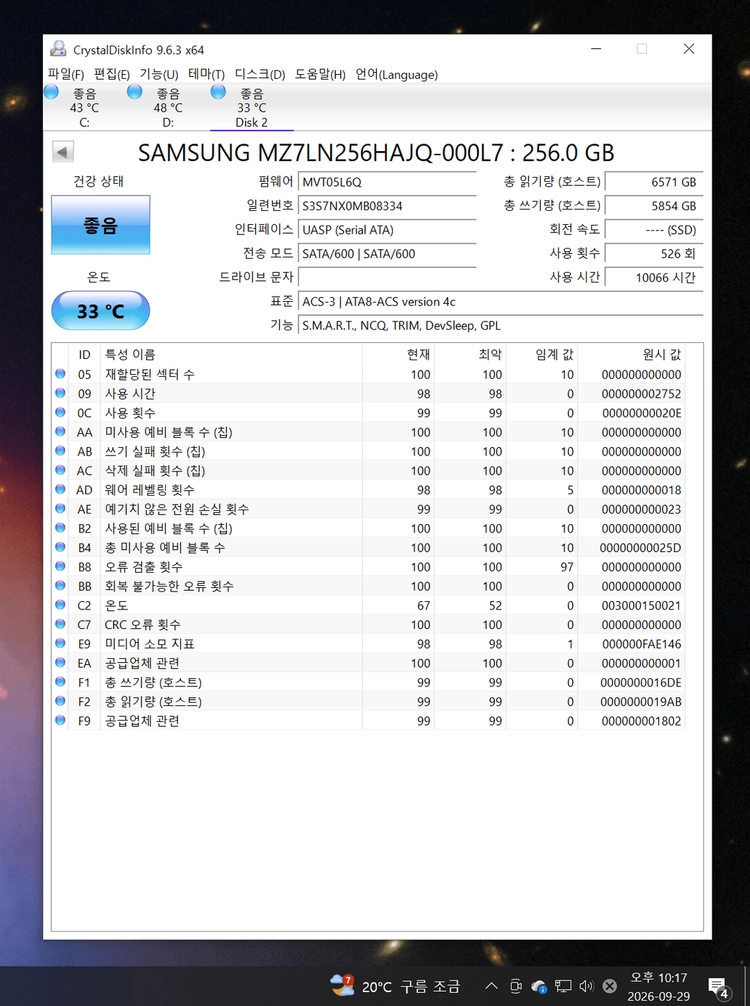750x1006 pixels.
Task: Click raw value 000000FAE146
Action: pos(642,644)
